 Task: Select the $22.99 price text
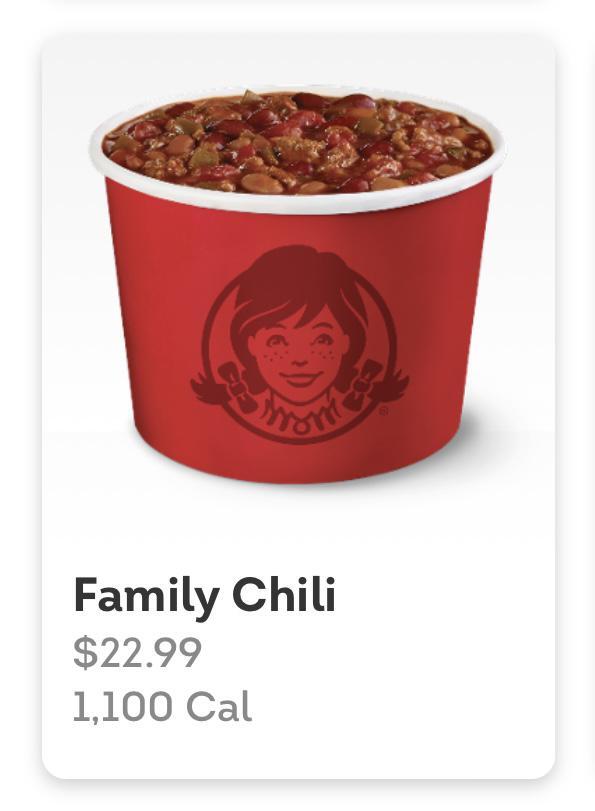pos(137,653)
